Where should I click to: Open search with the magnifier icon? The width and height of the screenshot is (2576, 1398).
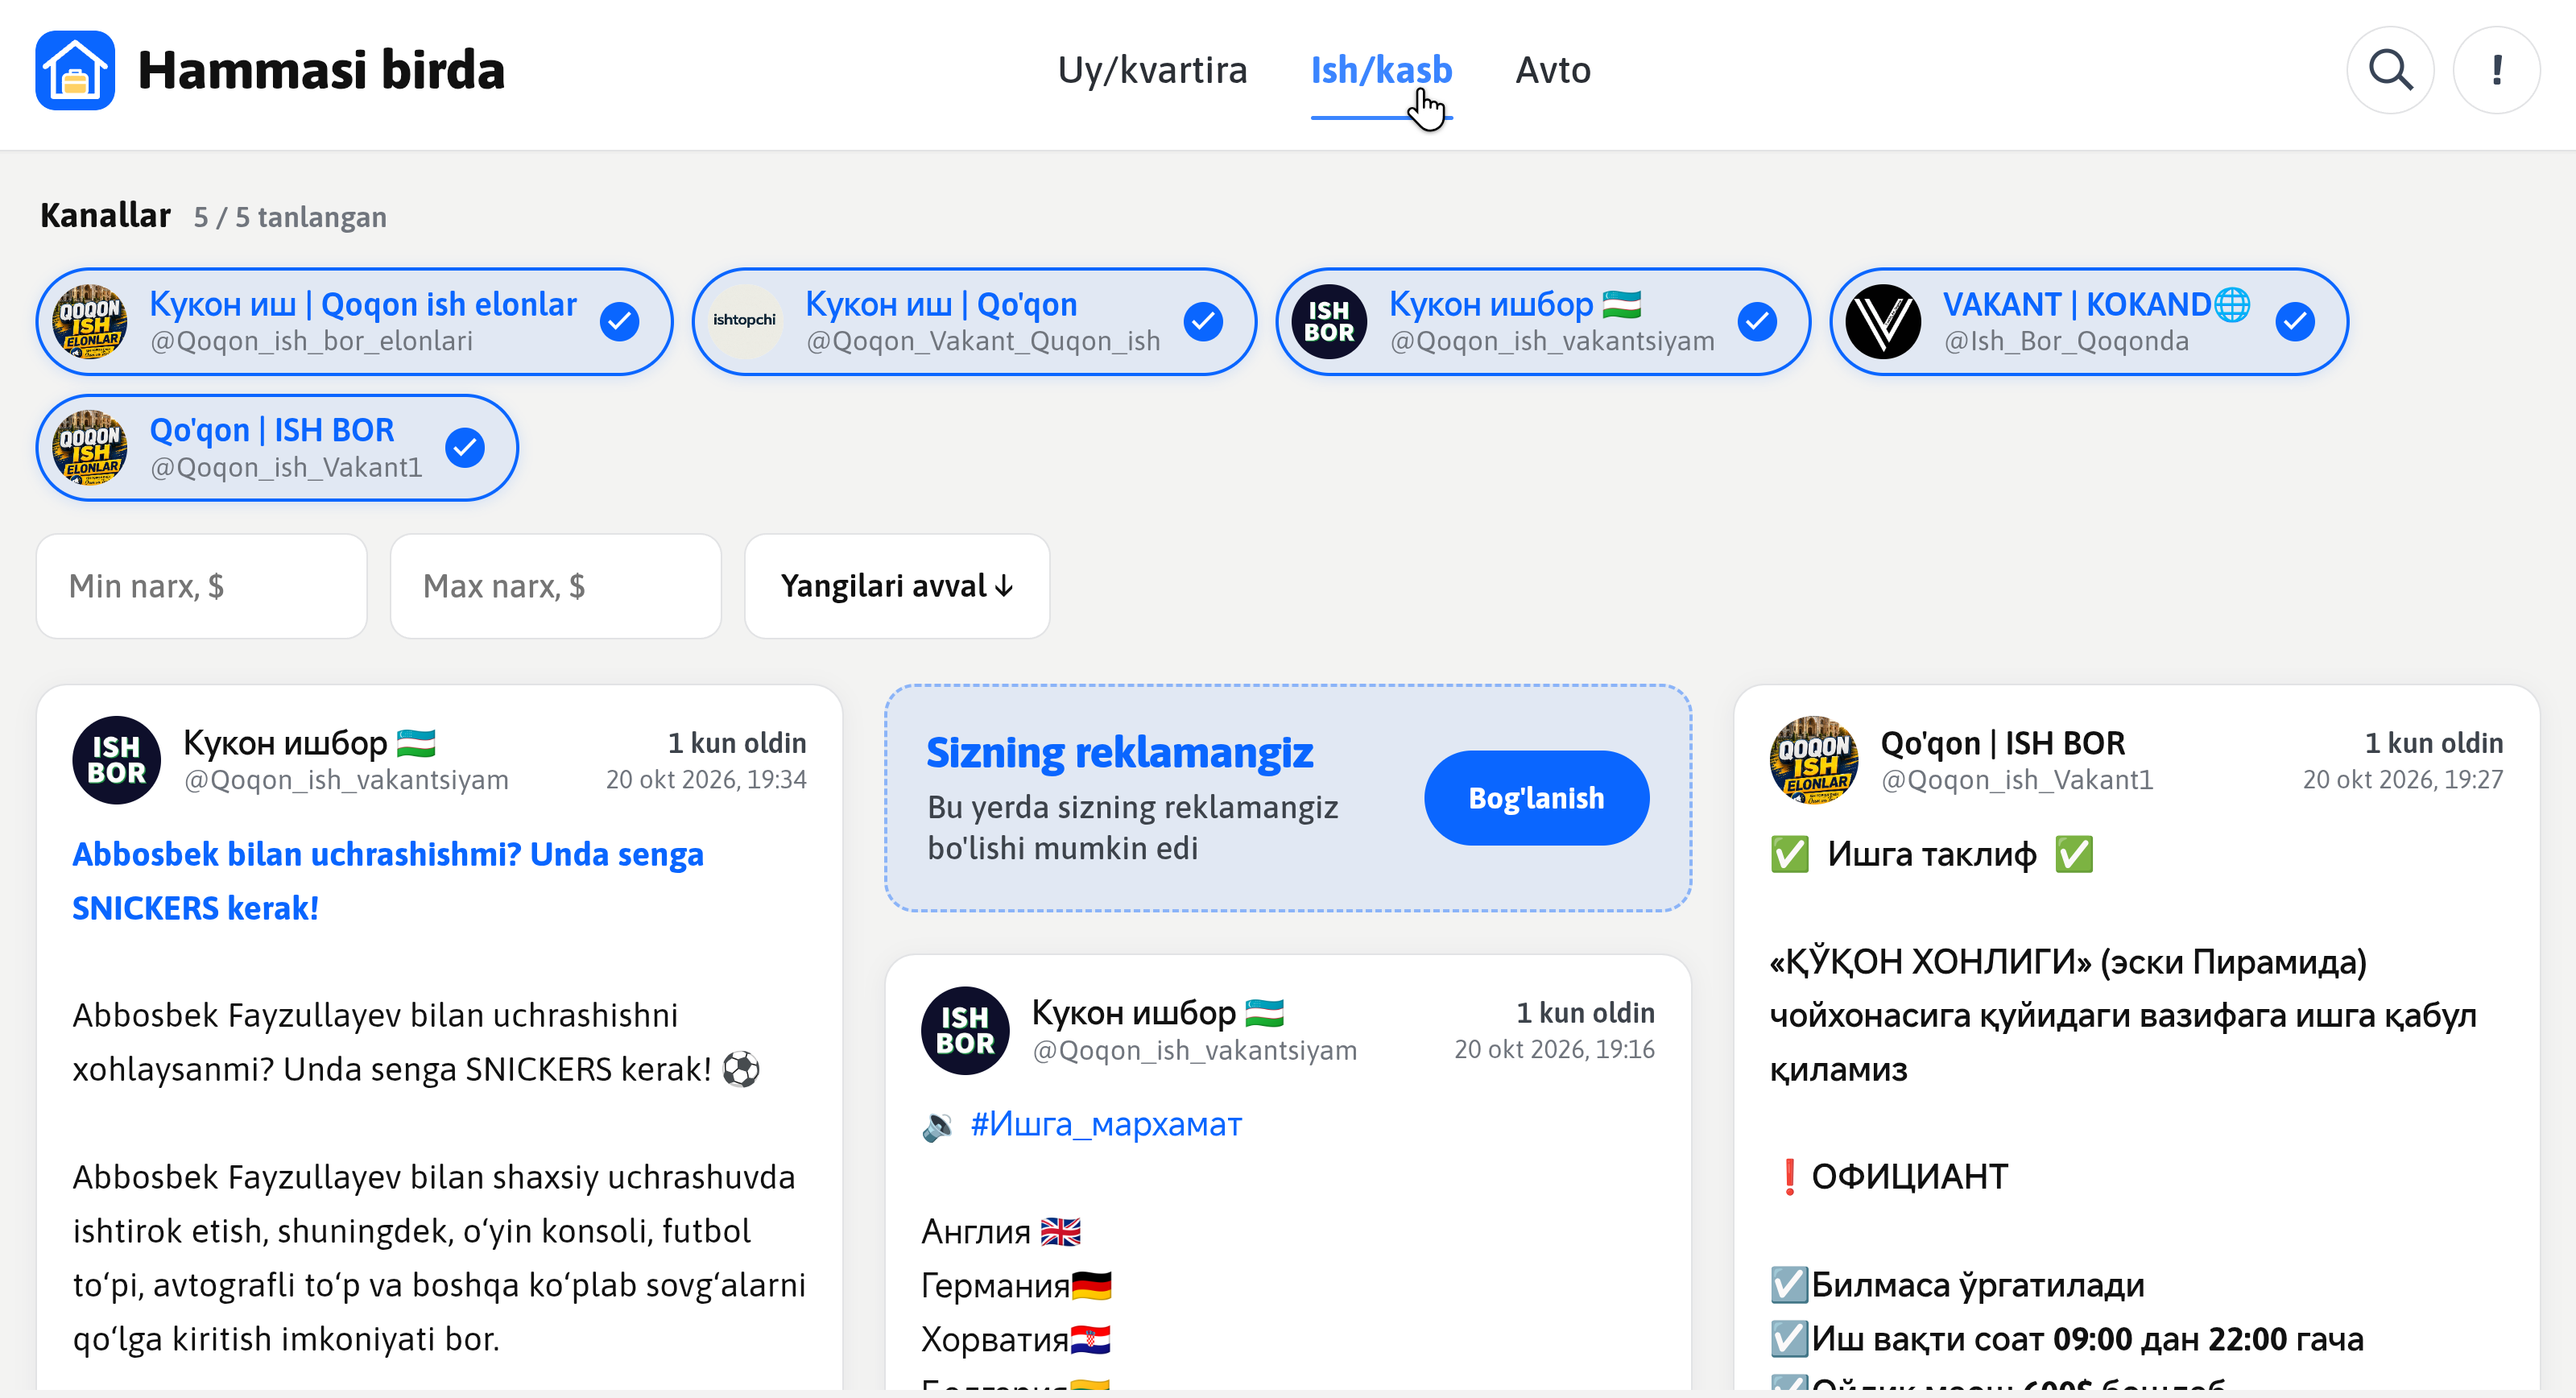tap(2390, 70)
